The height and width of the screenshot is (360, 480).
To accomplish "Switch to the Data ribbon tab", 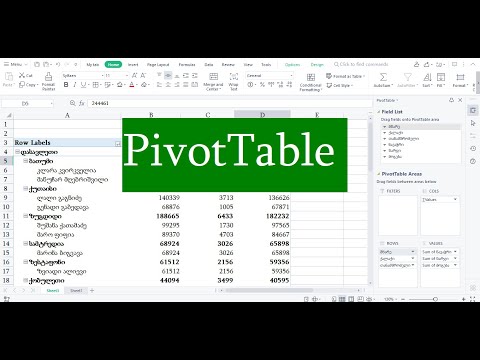I will coord(209,65).
